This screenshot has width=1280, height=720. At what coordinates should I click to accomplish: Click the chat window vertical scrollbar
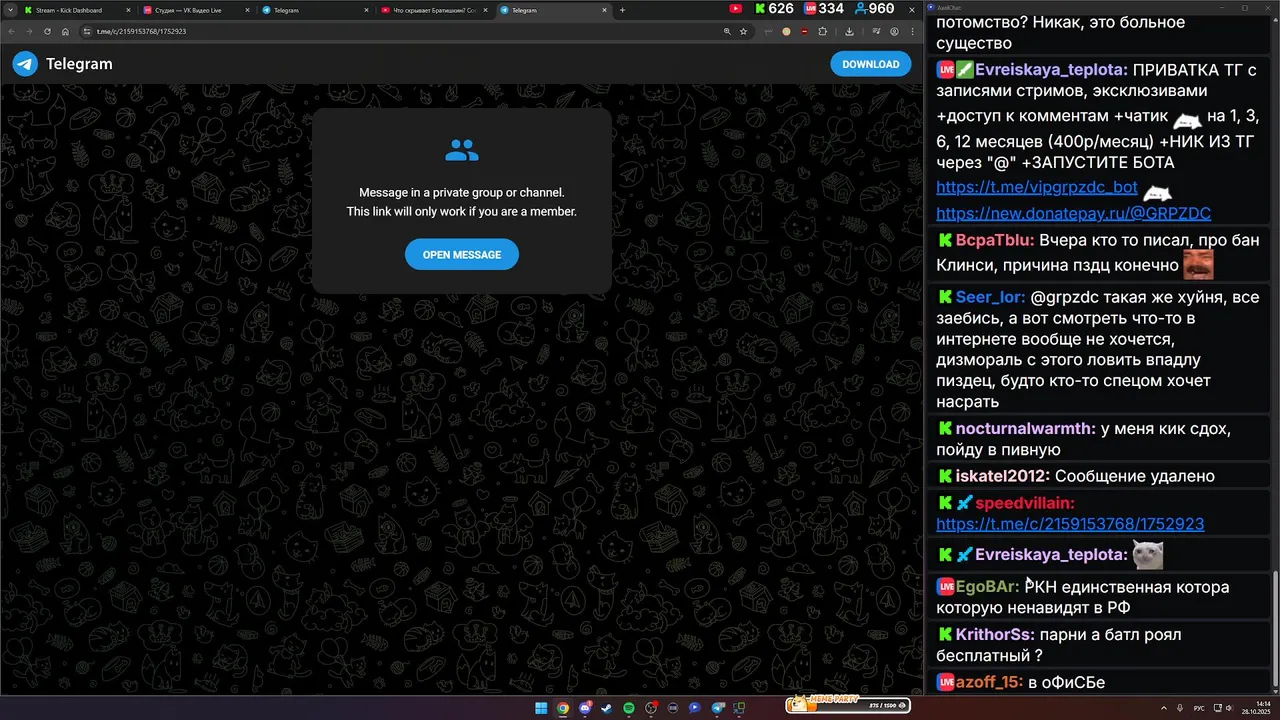click(1274, 630)
